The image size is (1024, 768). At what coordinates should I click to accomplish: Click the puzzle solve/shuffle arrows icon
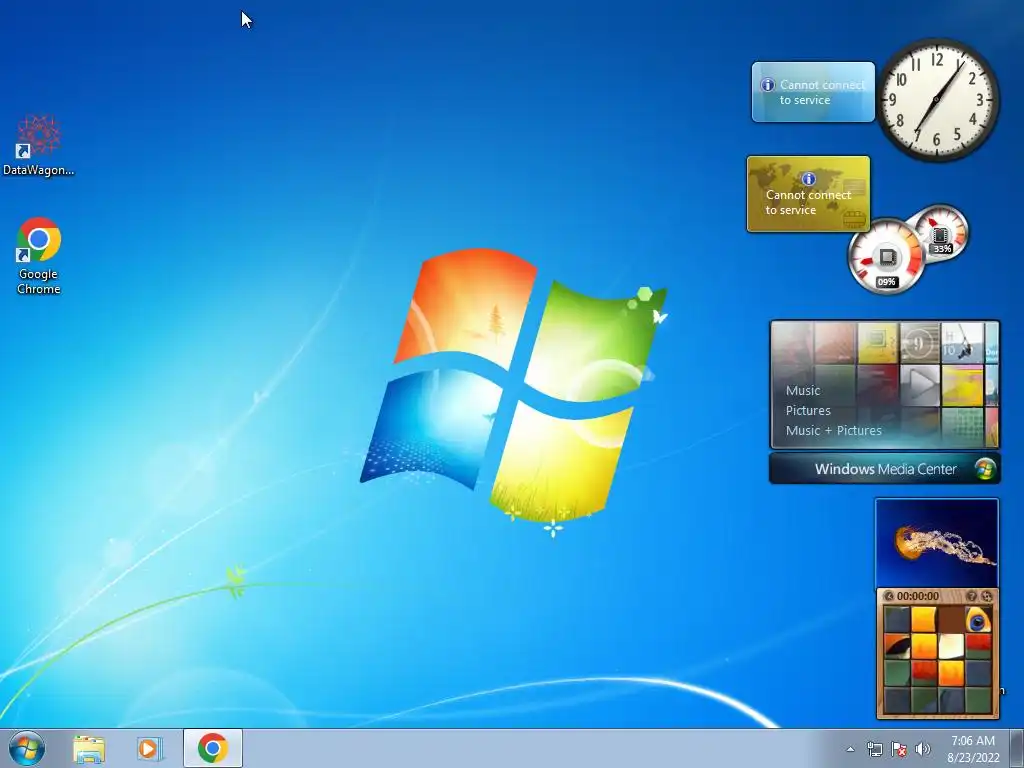coord(986,596)
